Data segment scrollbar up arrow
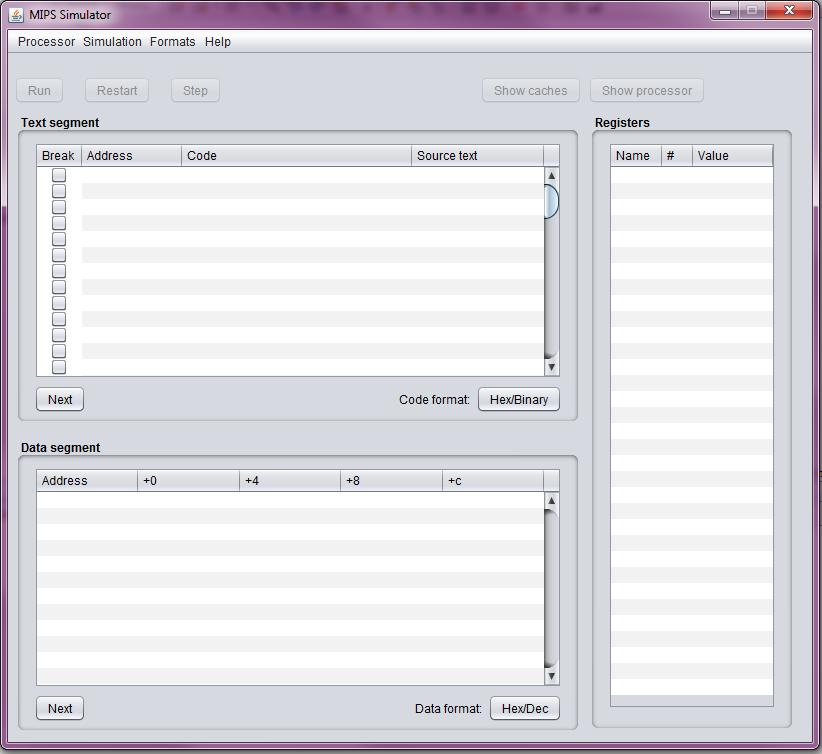 point(551,500)
